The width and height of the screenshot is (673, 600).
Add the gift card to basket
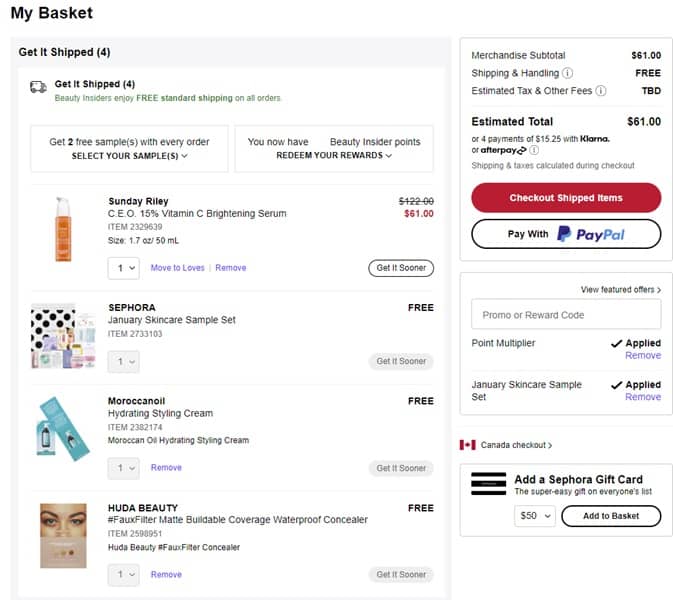coord(610,516)
